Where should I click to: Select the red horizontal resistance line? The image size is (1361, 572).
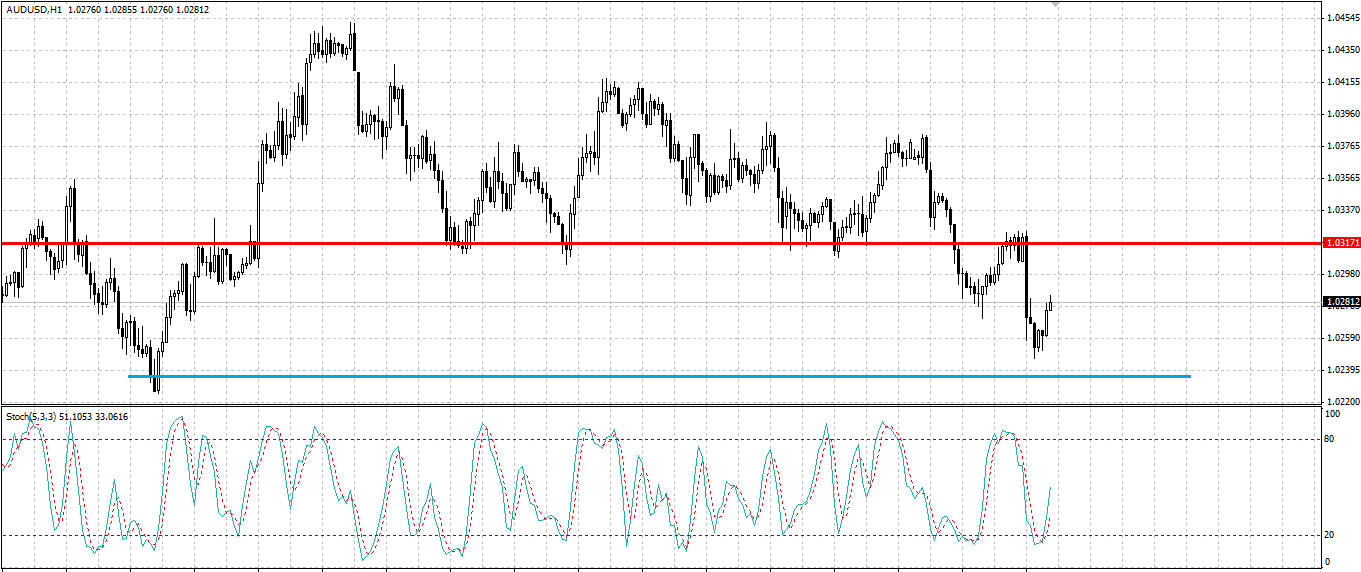660,243
